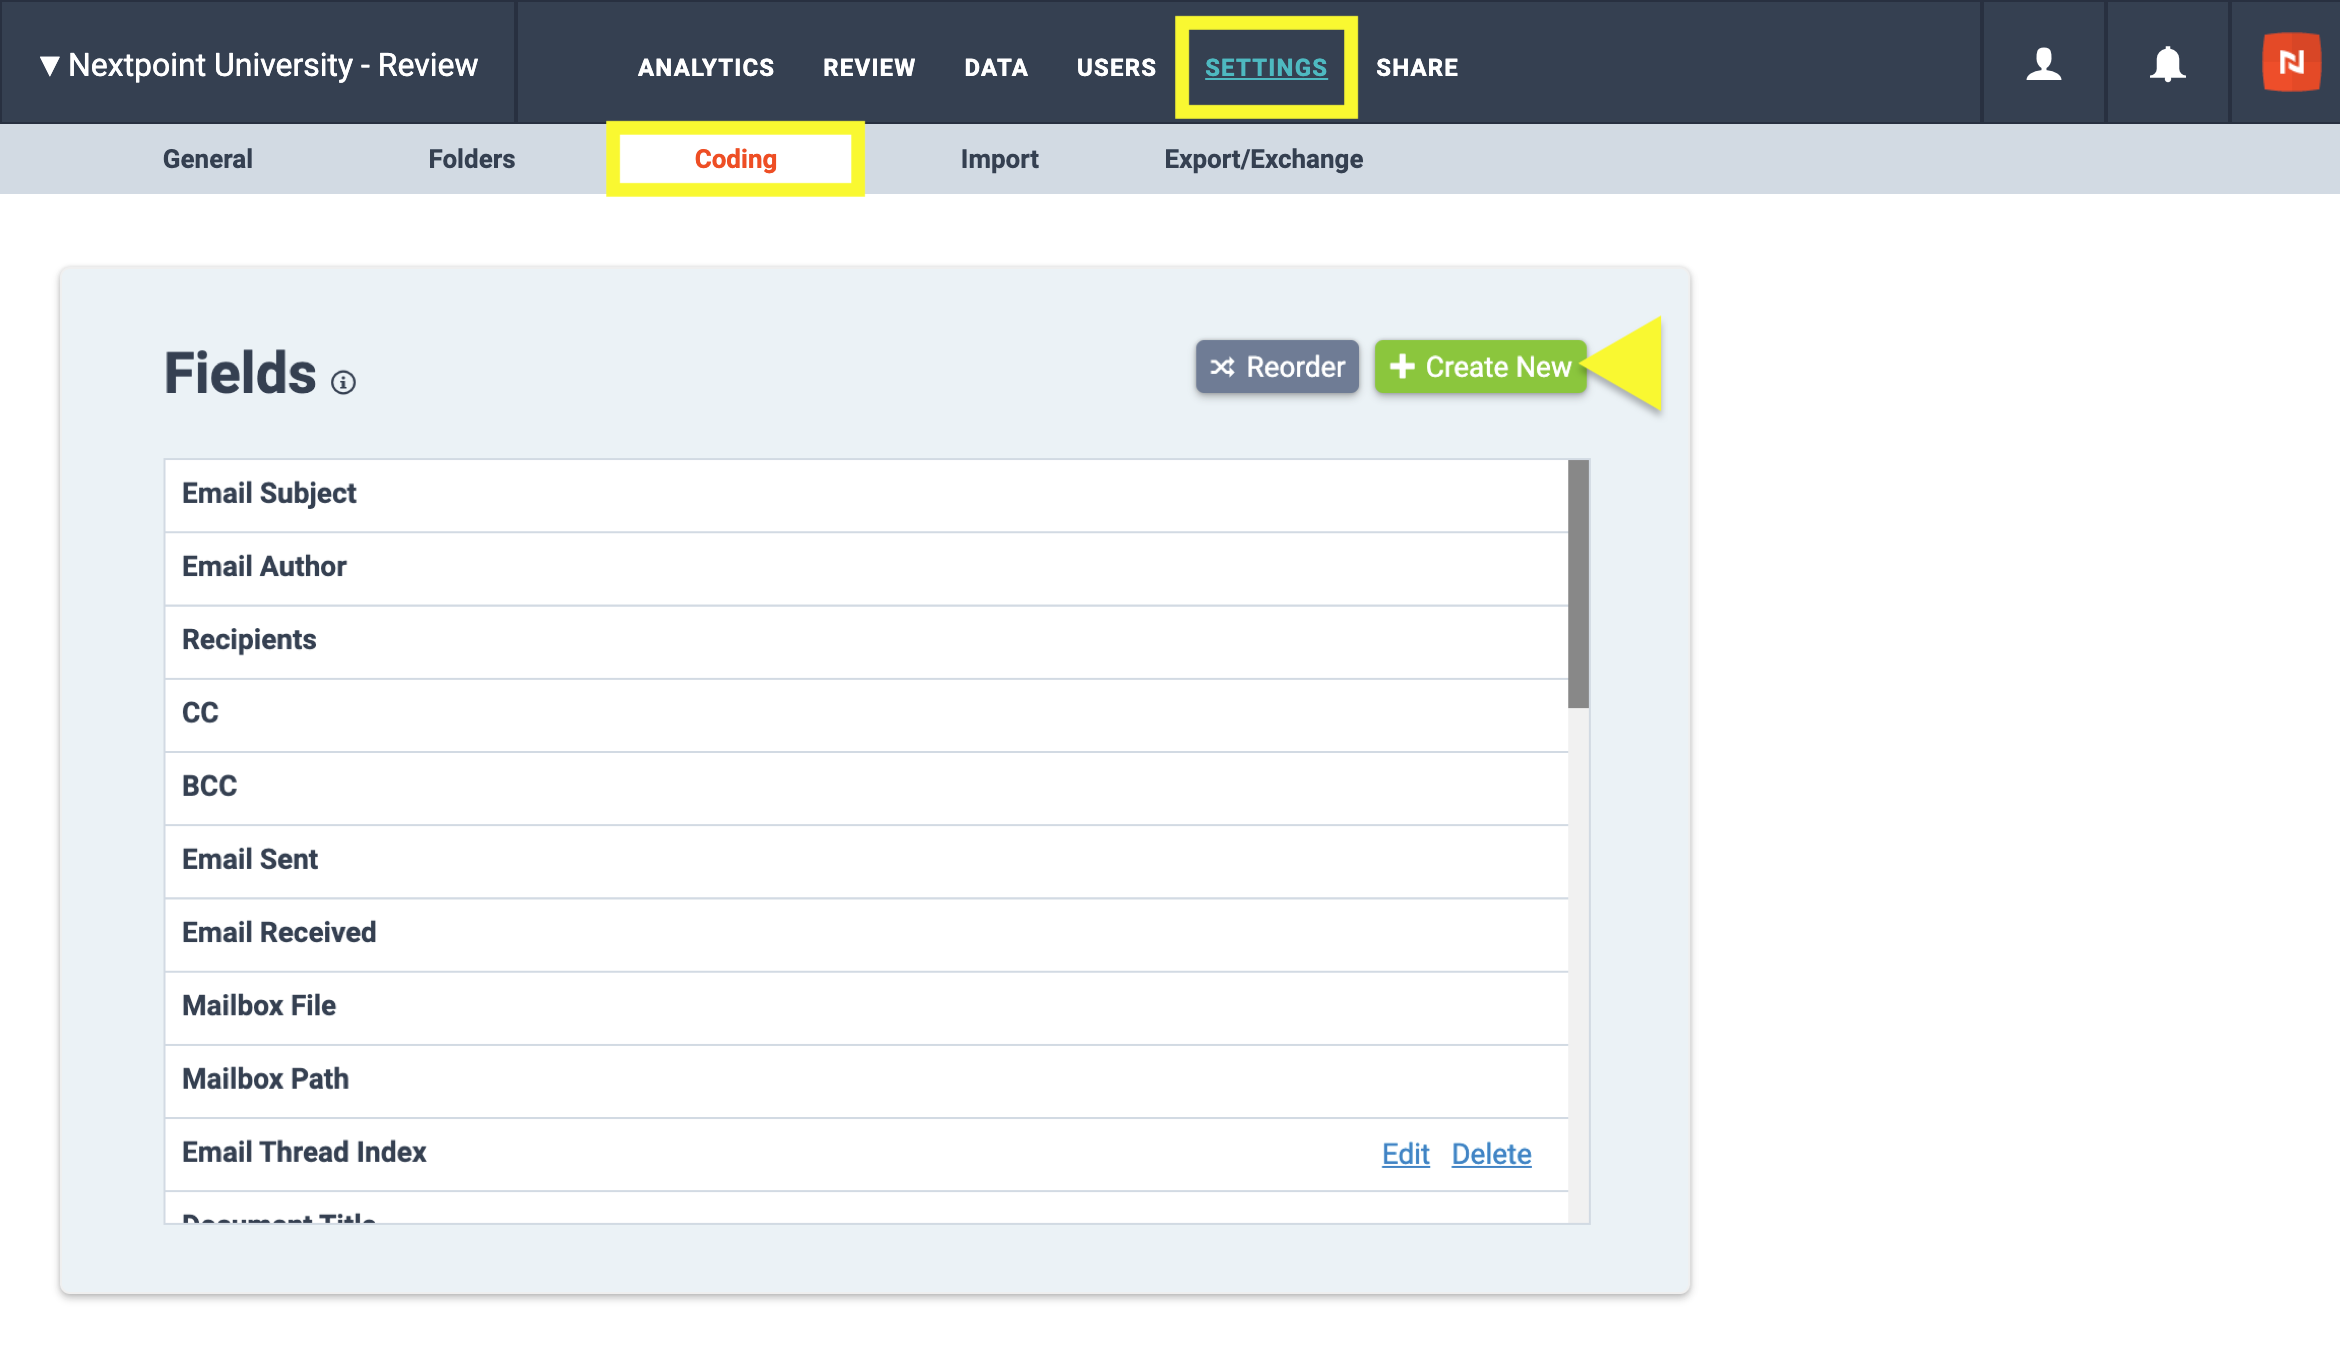Viewport: 2340px width, 1354px height.
Task: Switch to the Import tab
Action: click(999, 159)
